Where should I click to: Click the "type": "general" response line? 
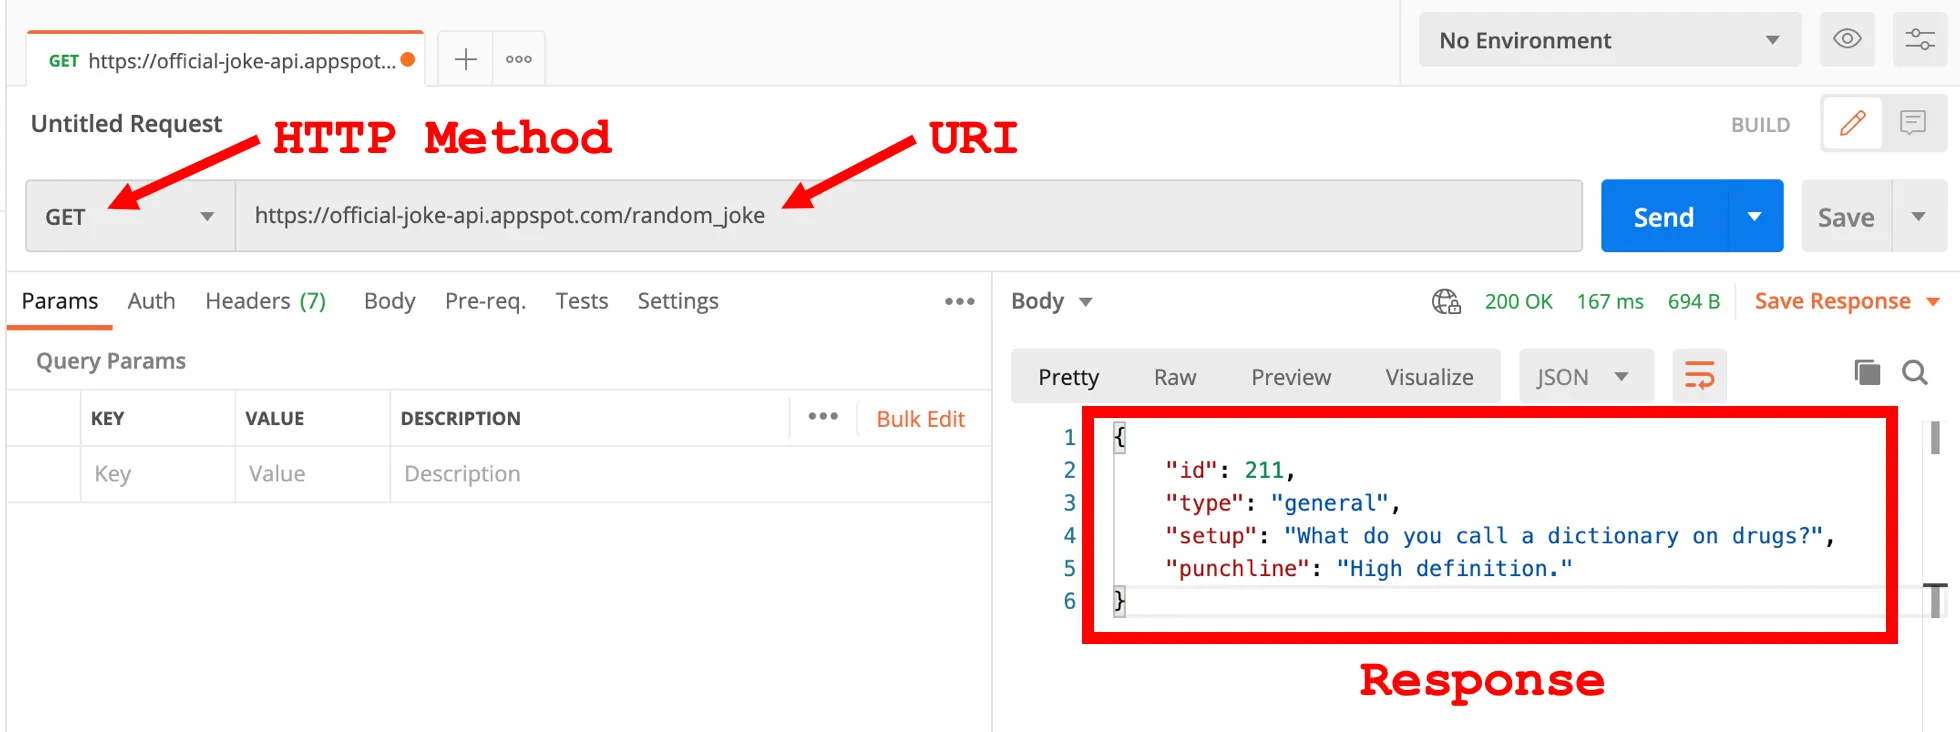pos(1283,502)
